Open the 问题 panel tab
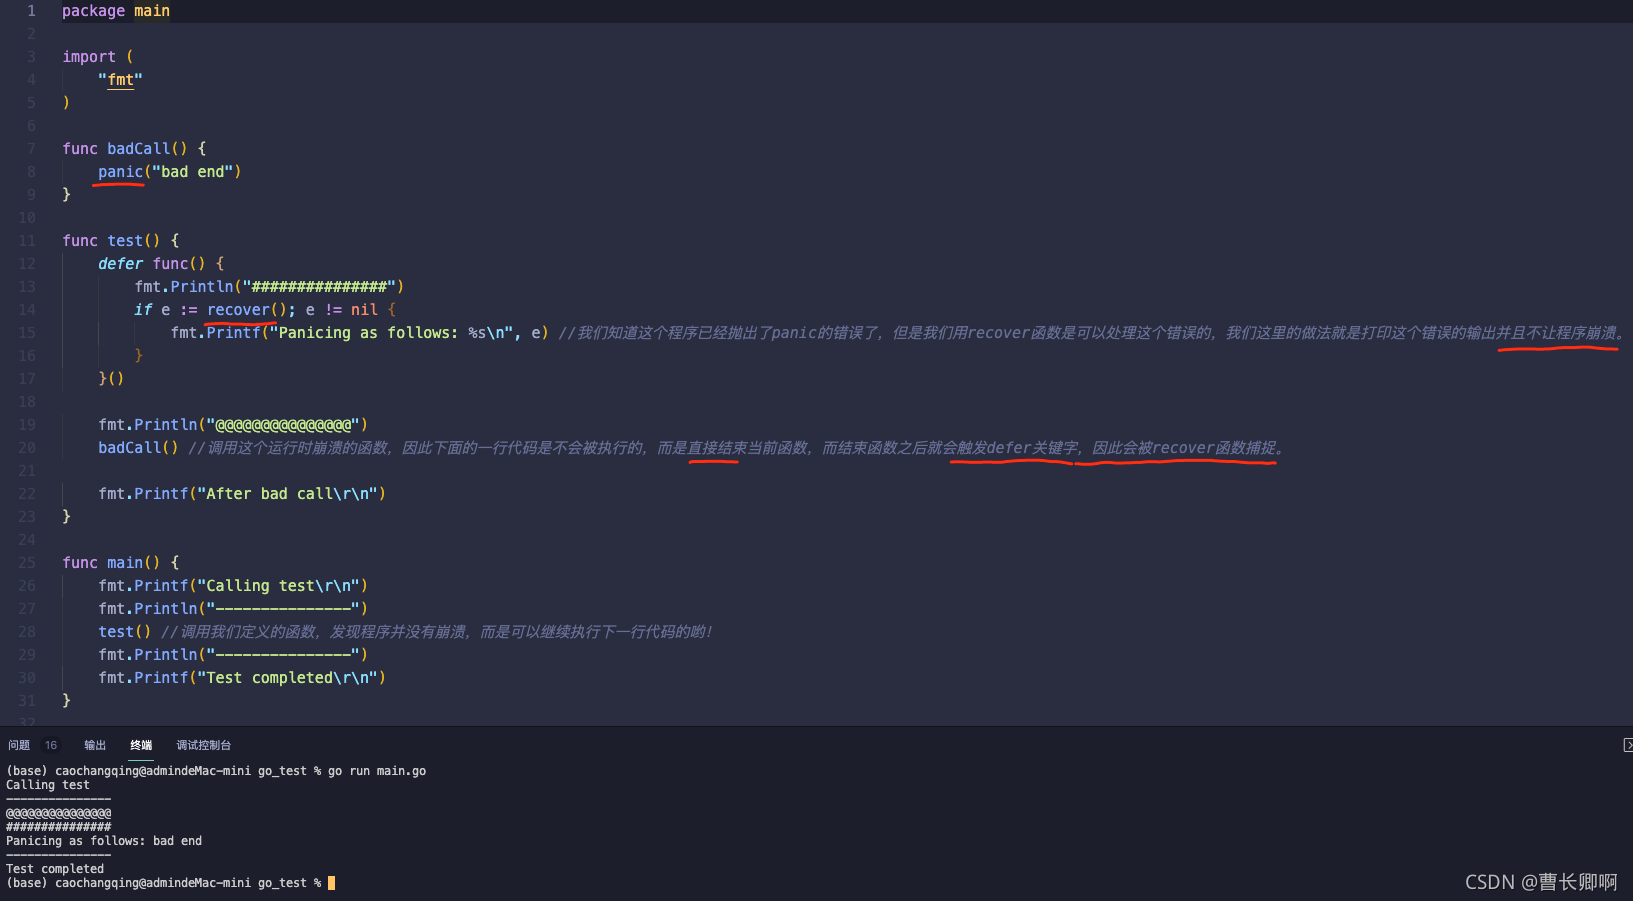Screen dimensions: 1633x901 (x=18, y=745)
